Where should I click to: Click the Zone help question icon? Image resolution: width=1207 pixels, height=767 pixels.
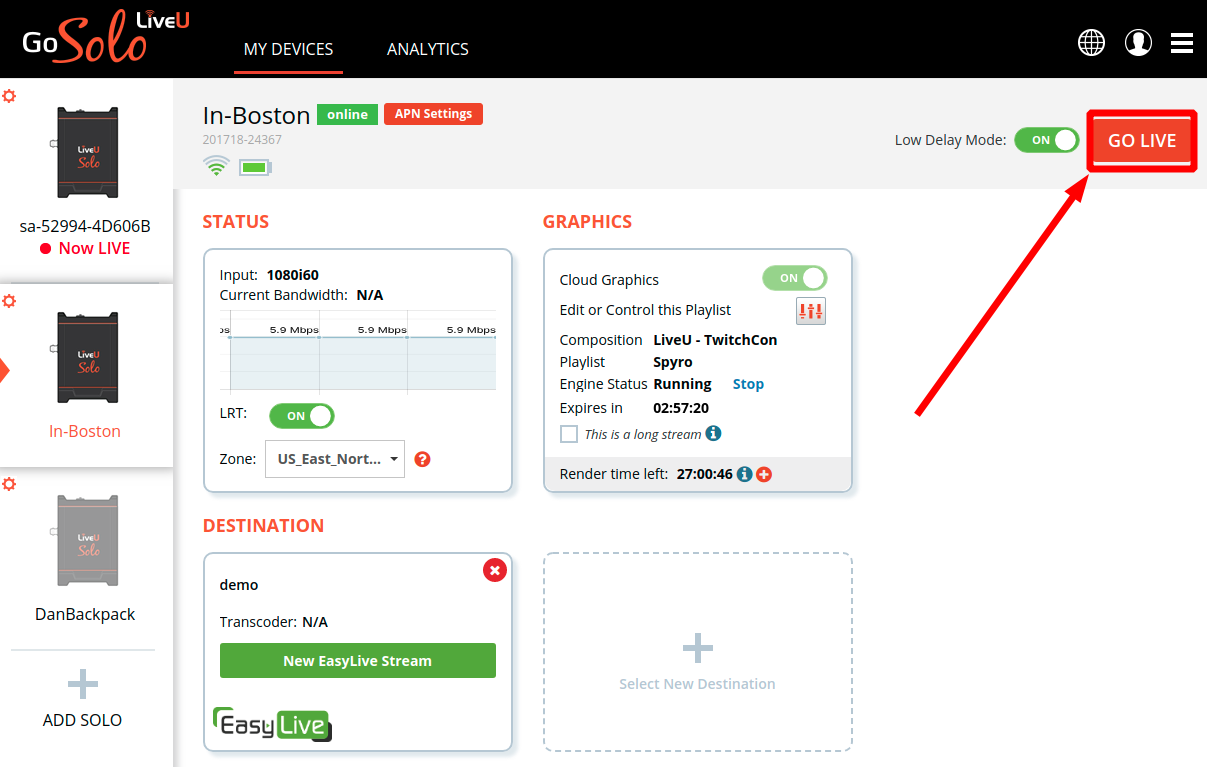tap(422, 459)
